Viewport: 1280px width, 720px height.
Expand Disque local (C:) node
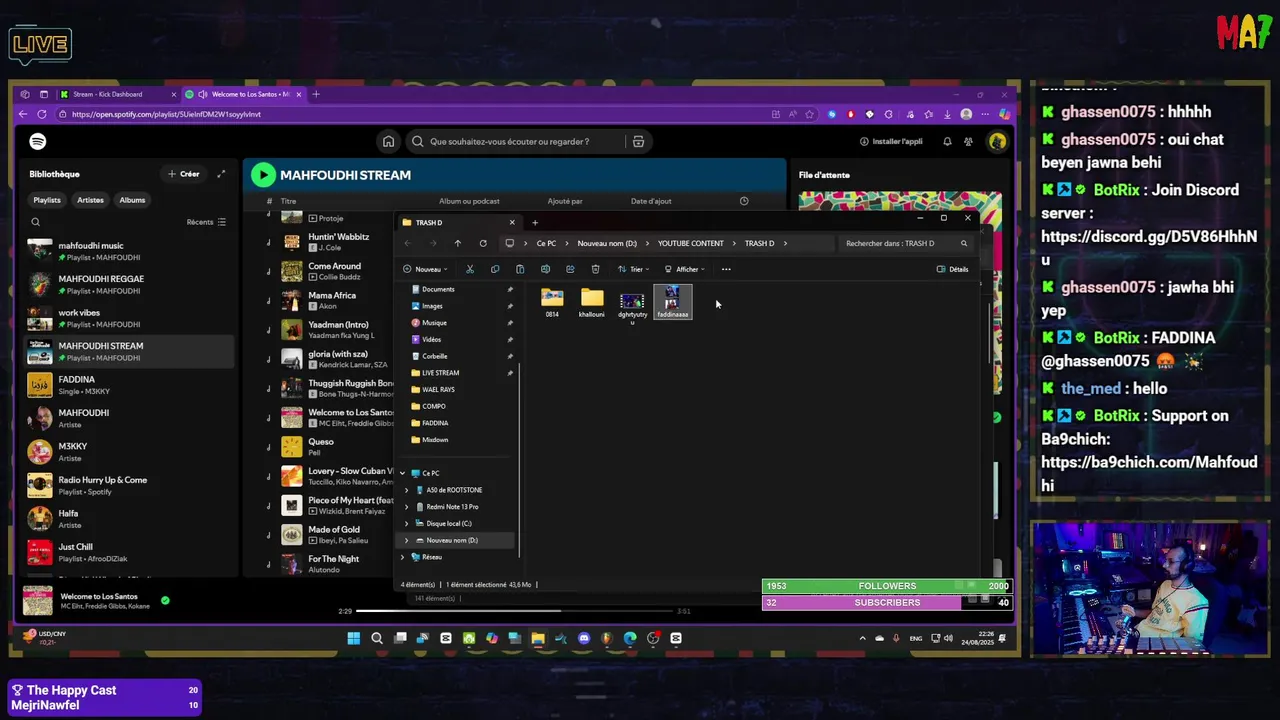click(x=406, y=523)
